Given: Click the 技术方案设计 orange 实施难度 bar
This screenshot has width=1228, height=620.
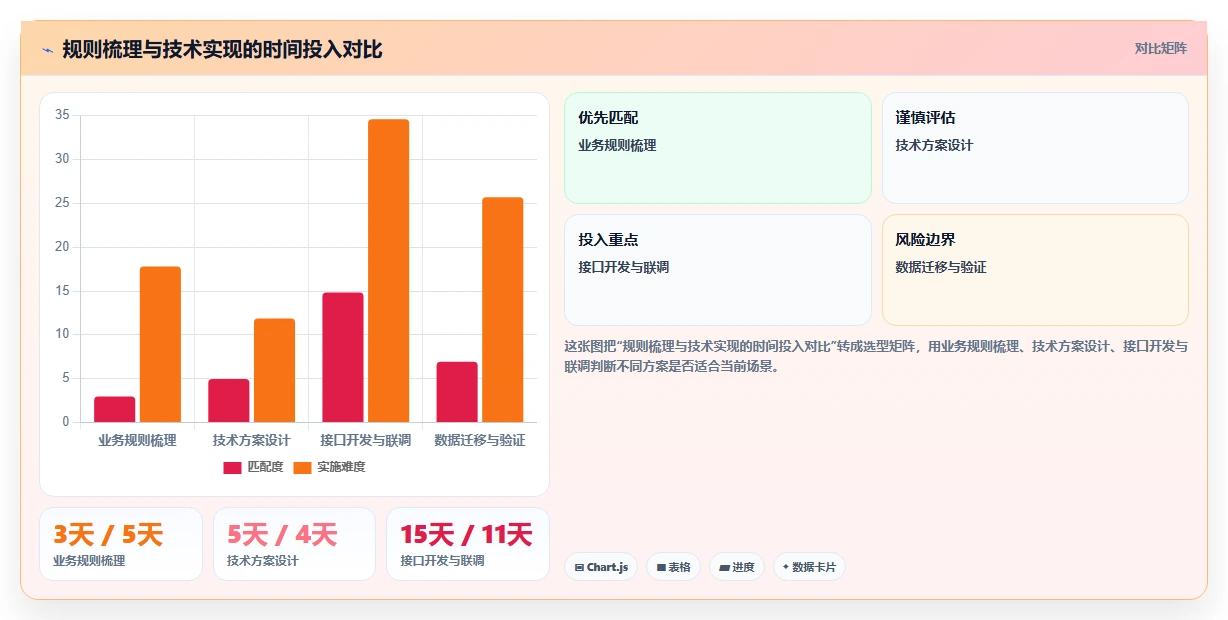Looking at the screenshot, I should tap(274, 370).
